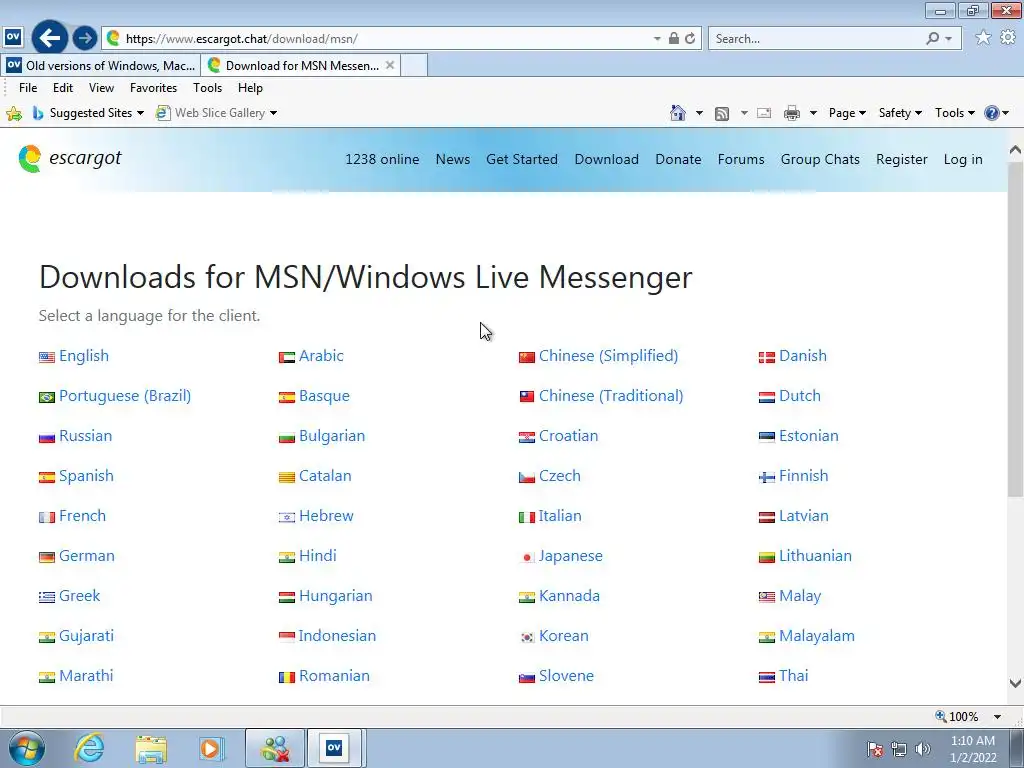Click the security padlock icon
Image resolution: width=1024 pixels, height=768 pixels.
pyautogui.click(x=674, y=39)
